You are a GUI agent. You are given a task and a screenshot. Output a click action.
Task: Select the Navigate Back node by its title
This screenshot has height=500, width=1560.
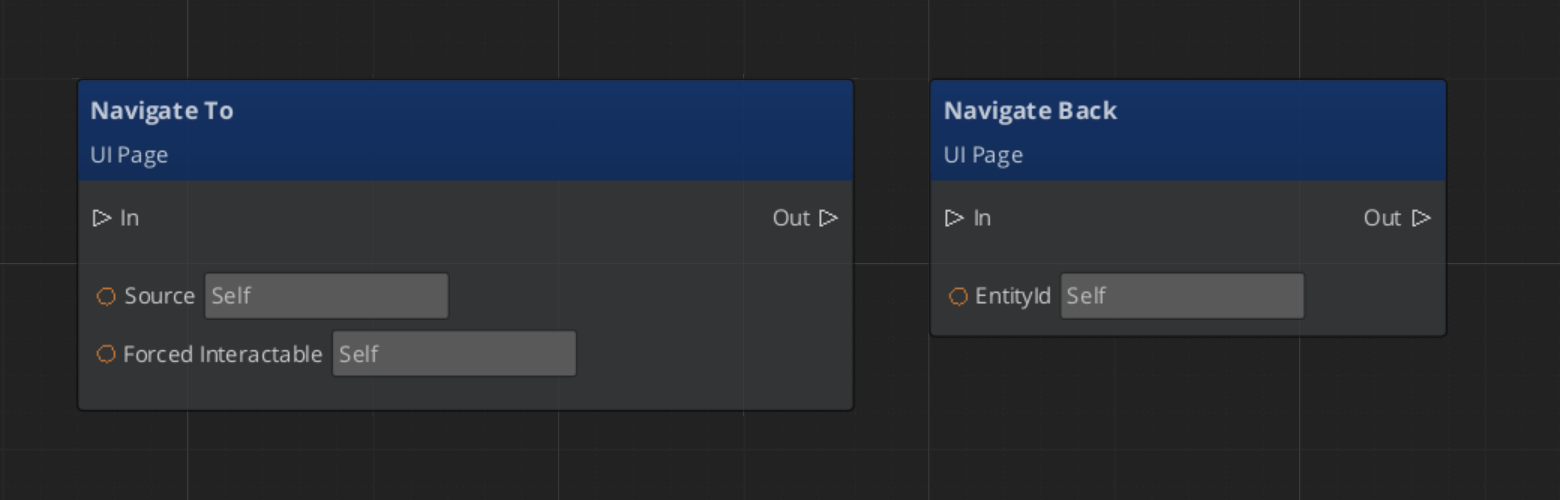1030,111
